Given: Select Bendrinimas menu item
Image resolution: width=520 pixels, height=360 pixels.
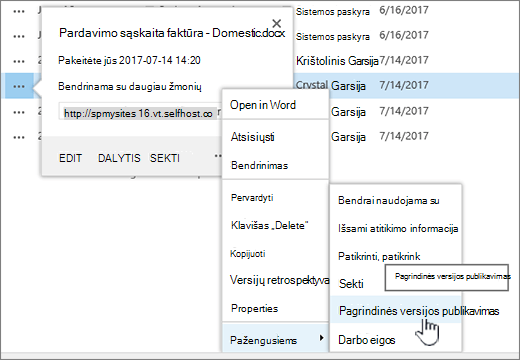Looking at the screenshot, I should (275, 165).
